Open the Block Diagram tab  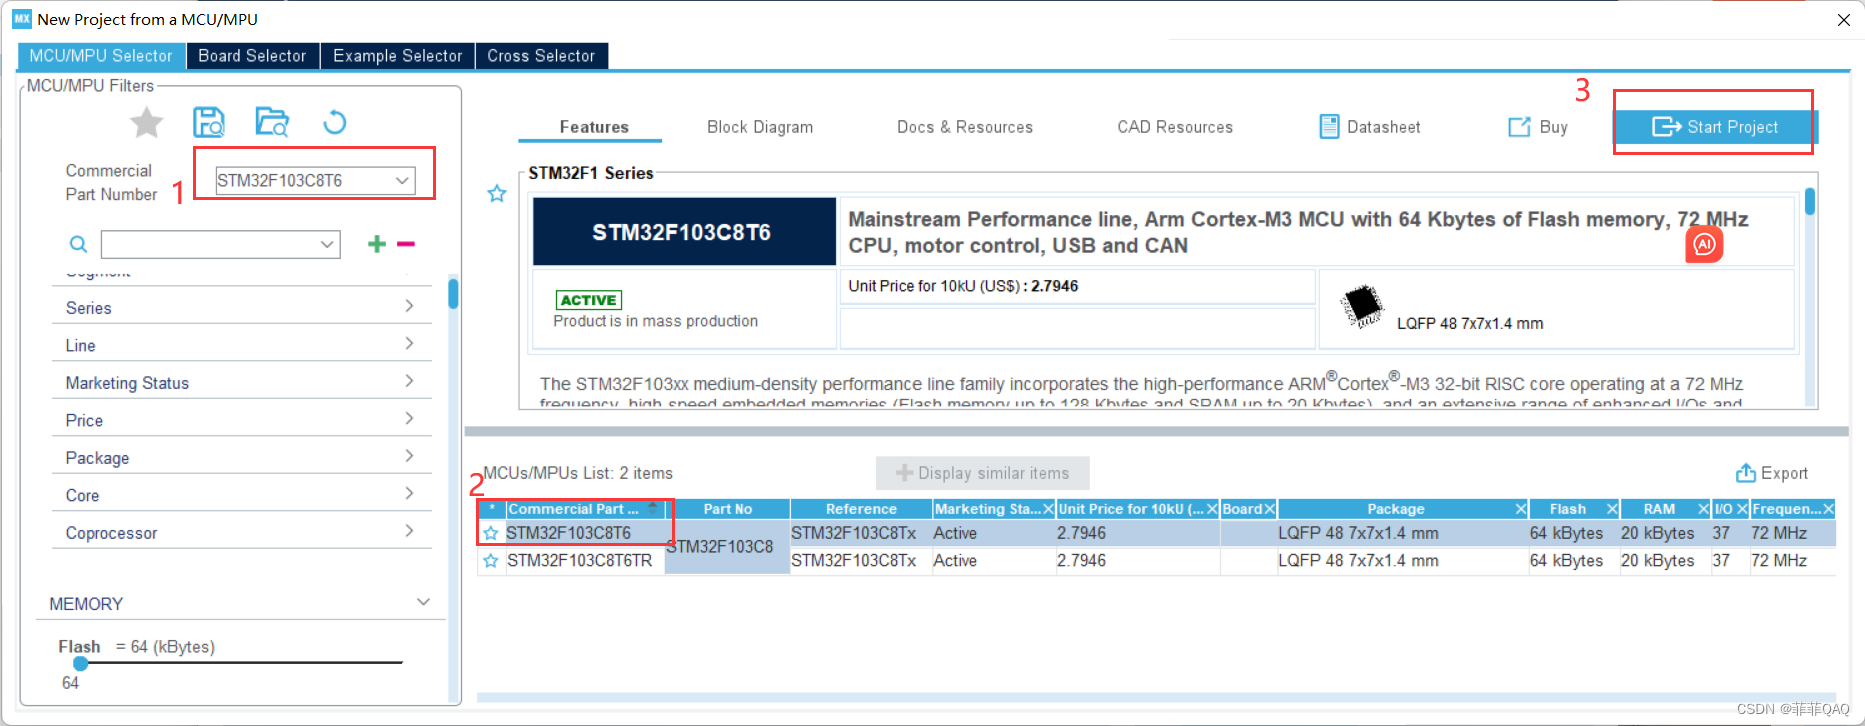(760, 127)
